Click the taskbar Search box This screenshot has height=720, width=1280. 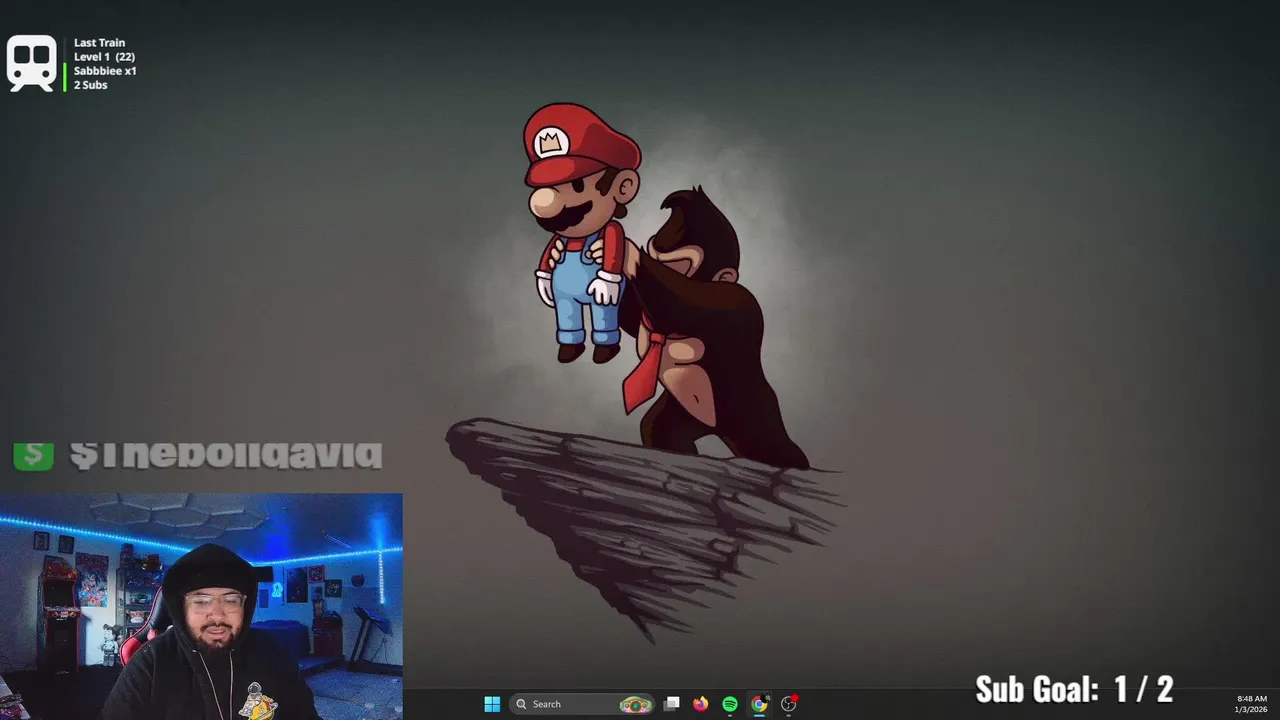(582, 704)
